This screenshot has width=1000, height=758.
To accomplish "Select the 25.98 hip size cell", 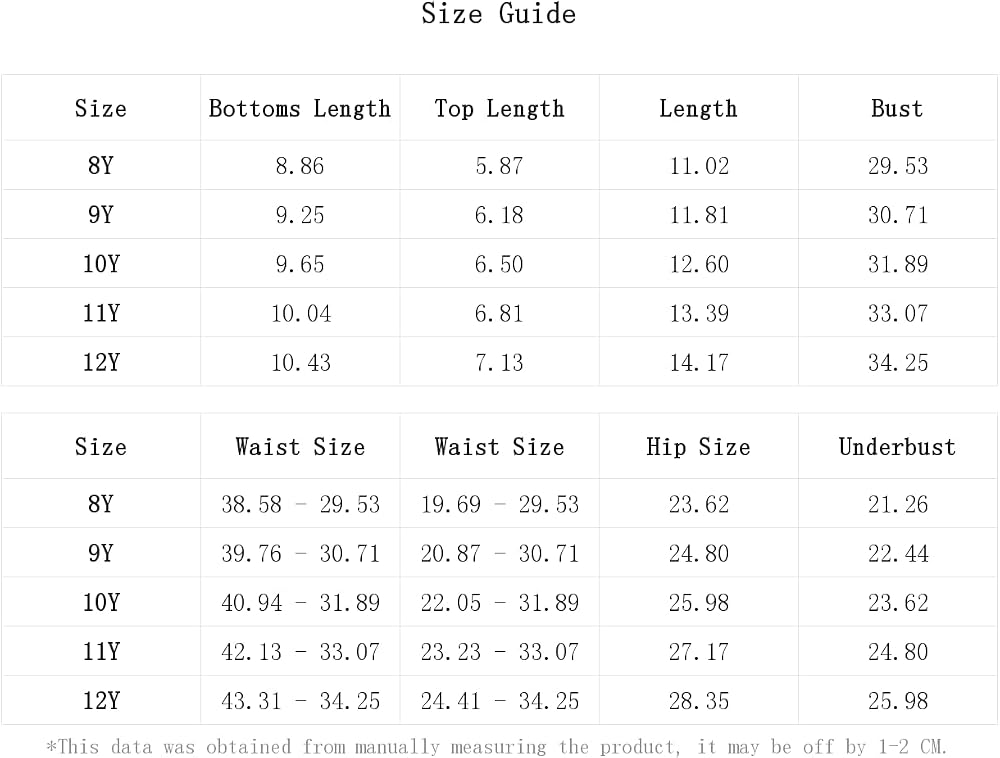I will pyautogui.click(x=699, y=602).
